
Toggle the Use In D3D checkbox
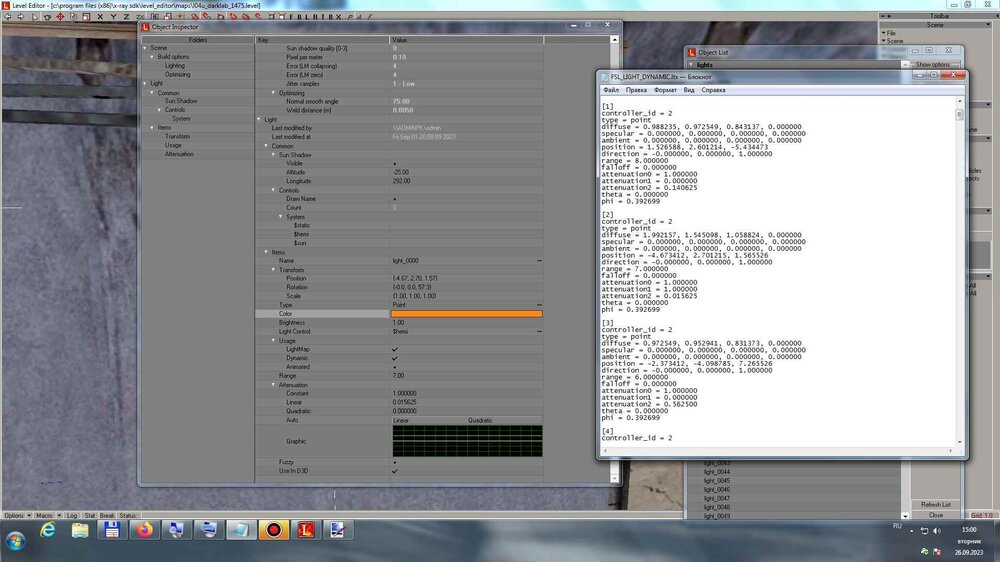(x=395, y=470)
